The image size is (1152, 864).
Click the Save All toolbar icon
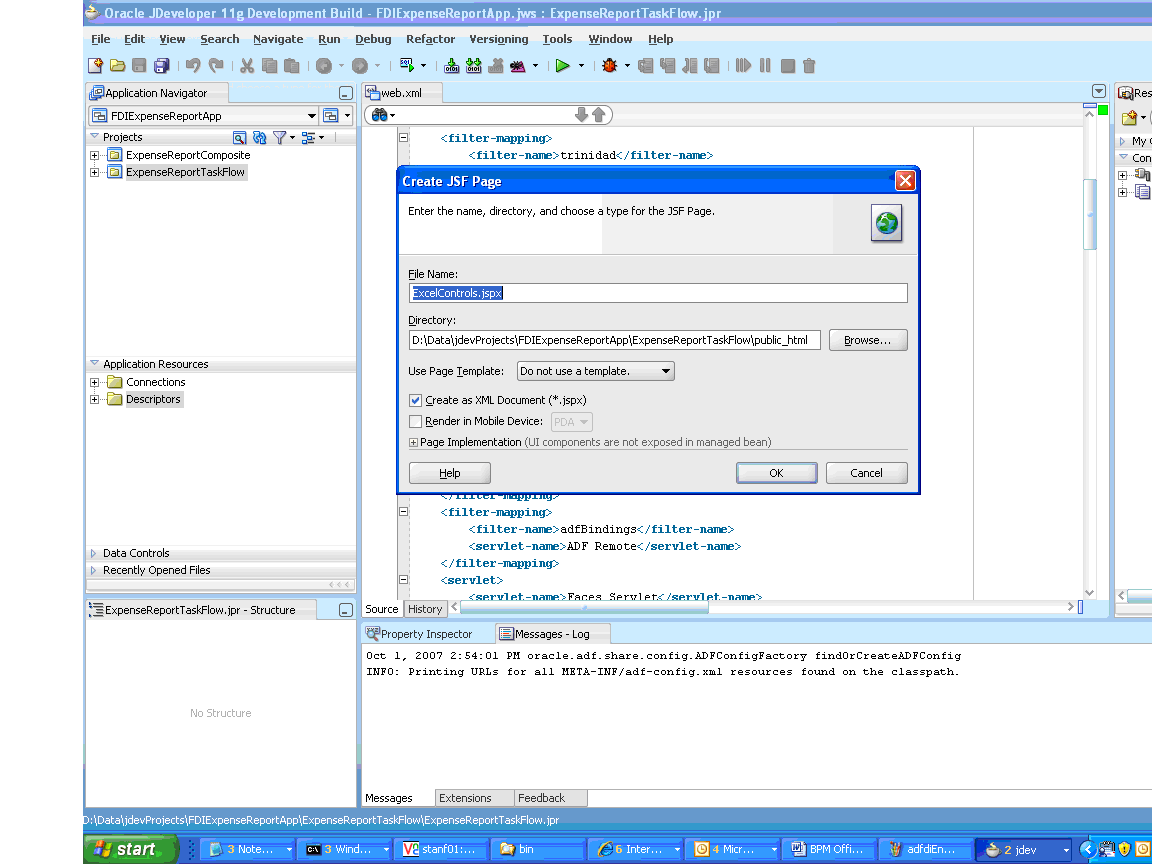(x=162, y=66)
